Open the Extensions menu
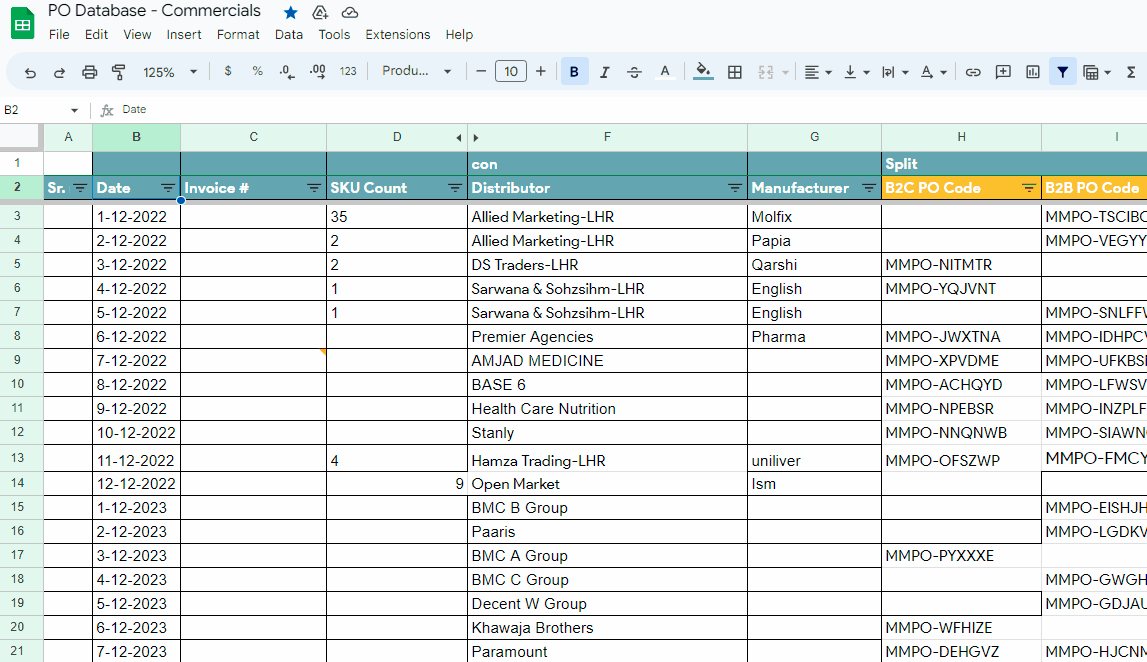The width and height of the screenshot is (1147, 662). tap(397, 34)
